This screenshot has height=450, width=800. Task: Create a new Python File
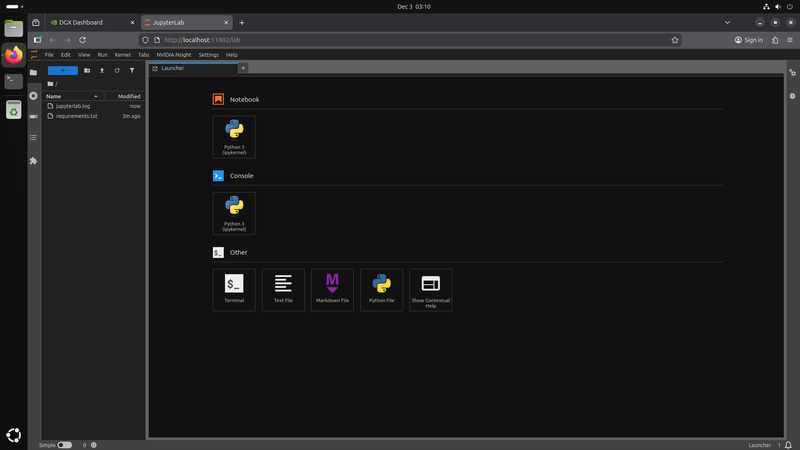pyautogui.click(x=382, y=290)
